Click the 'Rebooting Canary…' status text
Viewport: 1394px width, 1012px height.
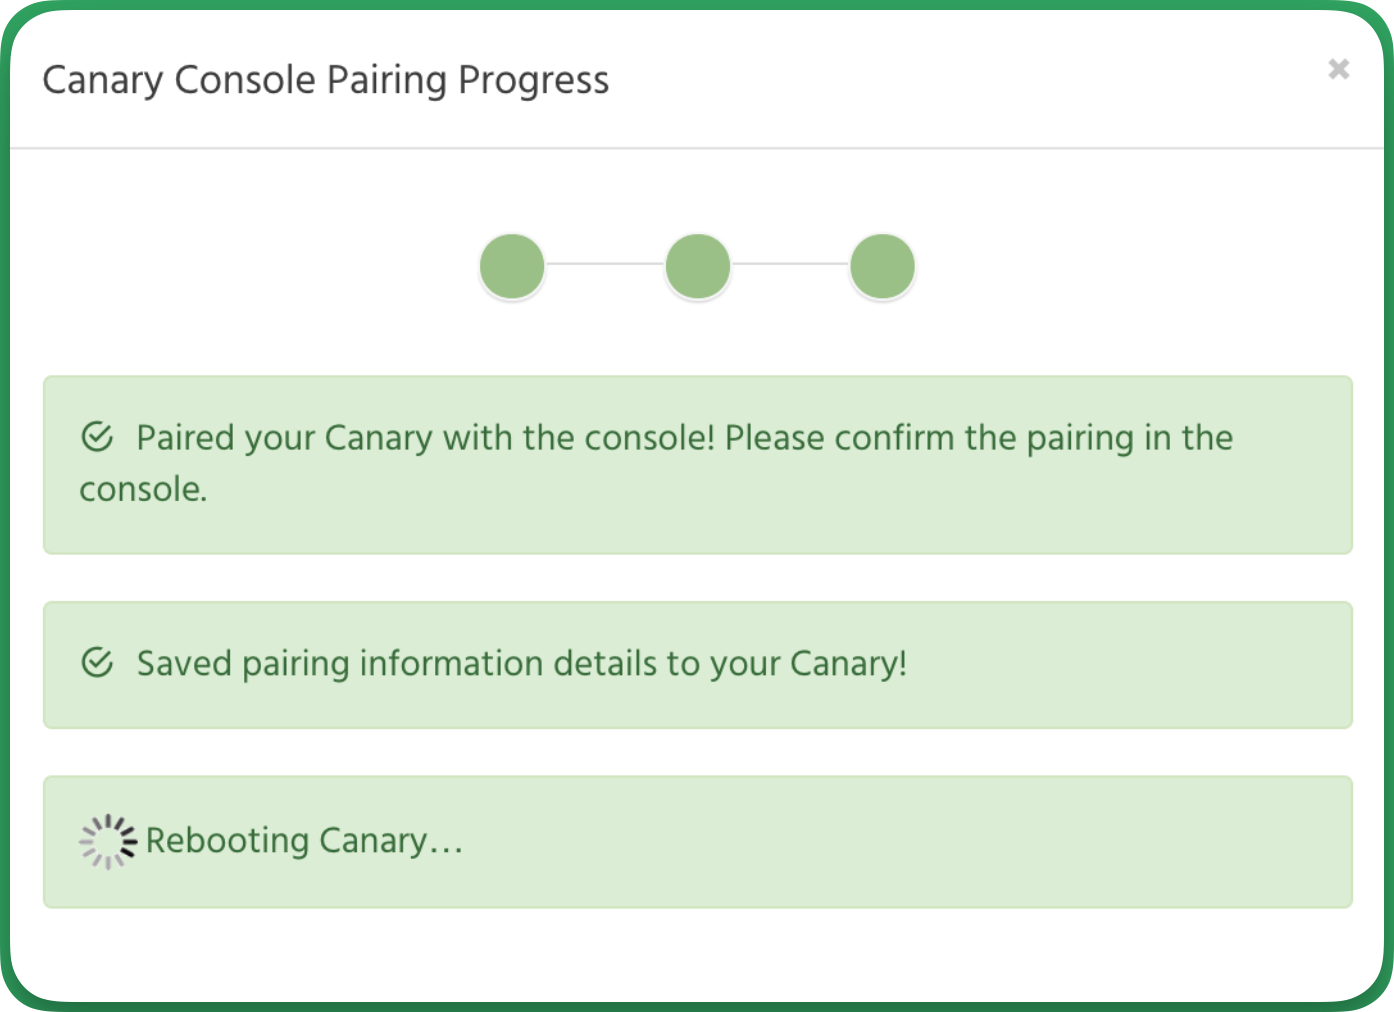pos(305,841)
